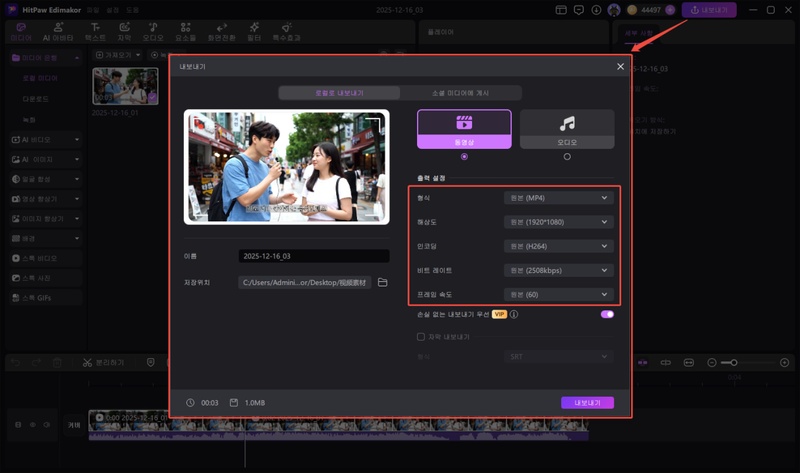Open 스톡 사진 in sidebar
The height and width of the screenshot is (473, 800).
45,278
